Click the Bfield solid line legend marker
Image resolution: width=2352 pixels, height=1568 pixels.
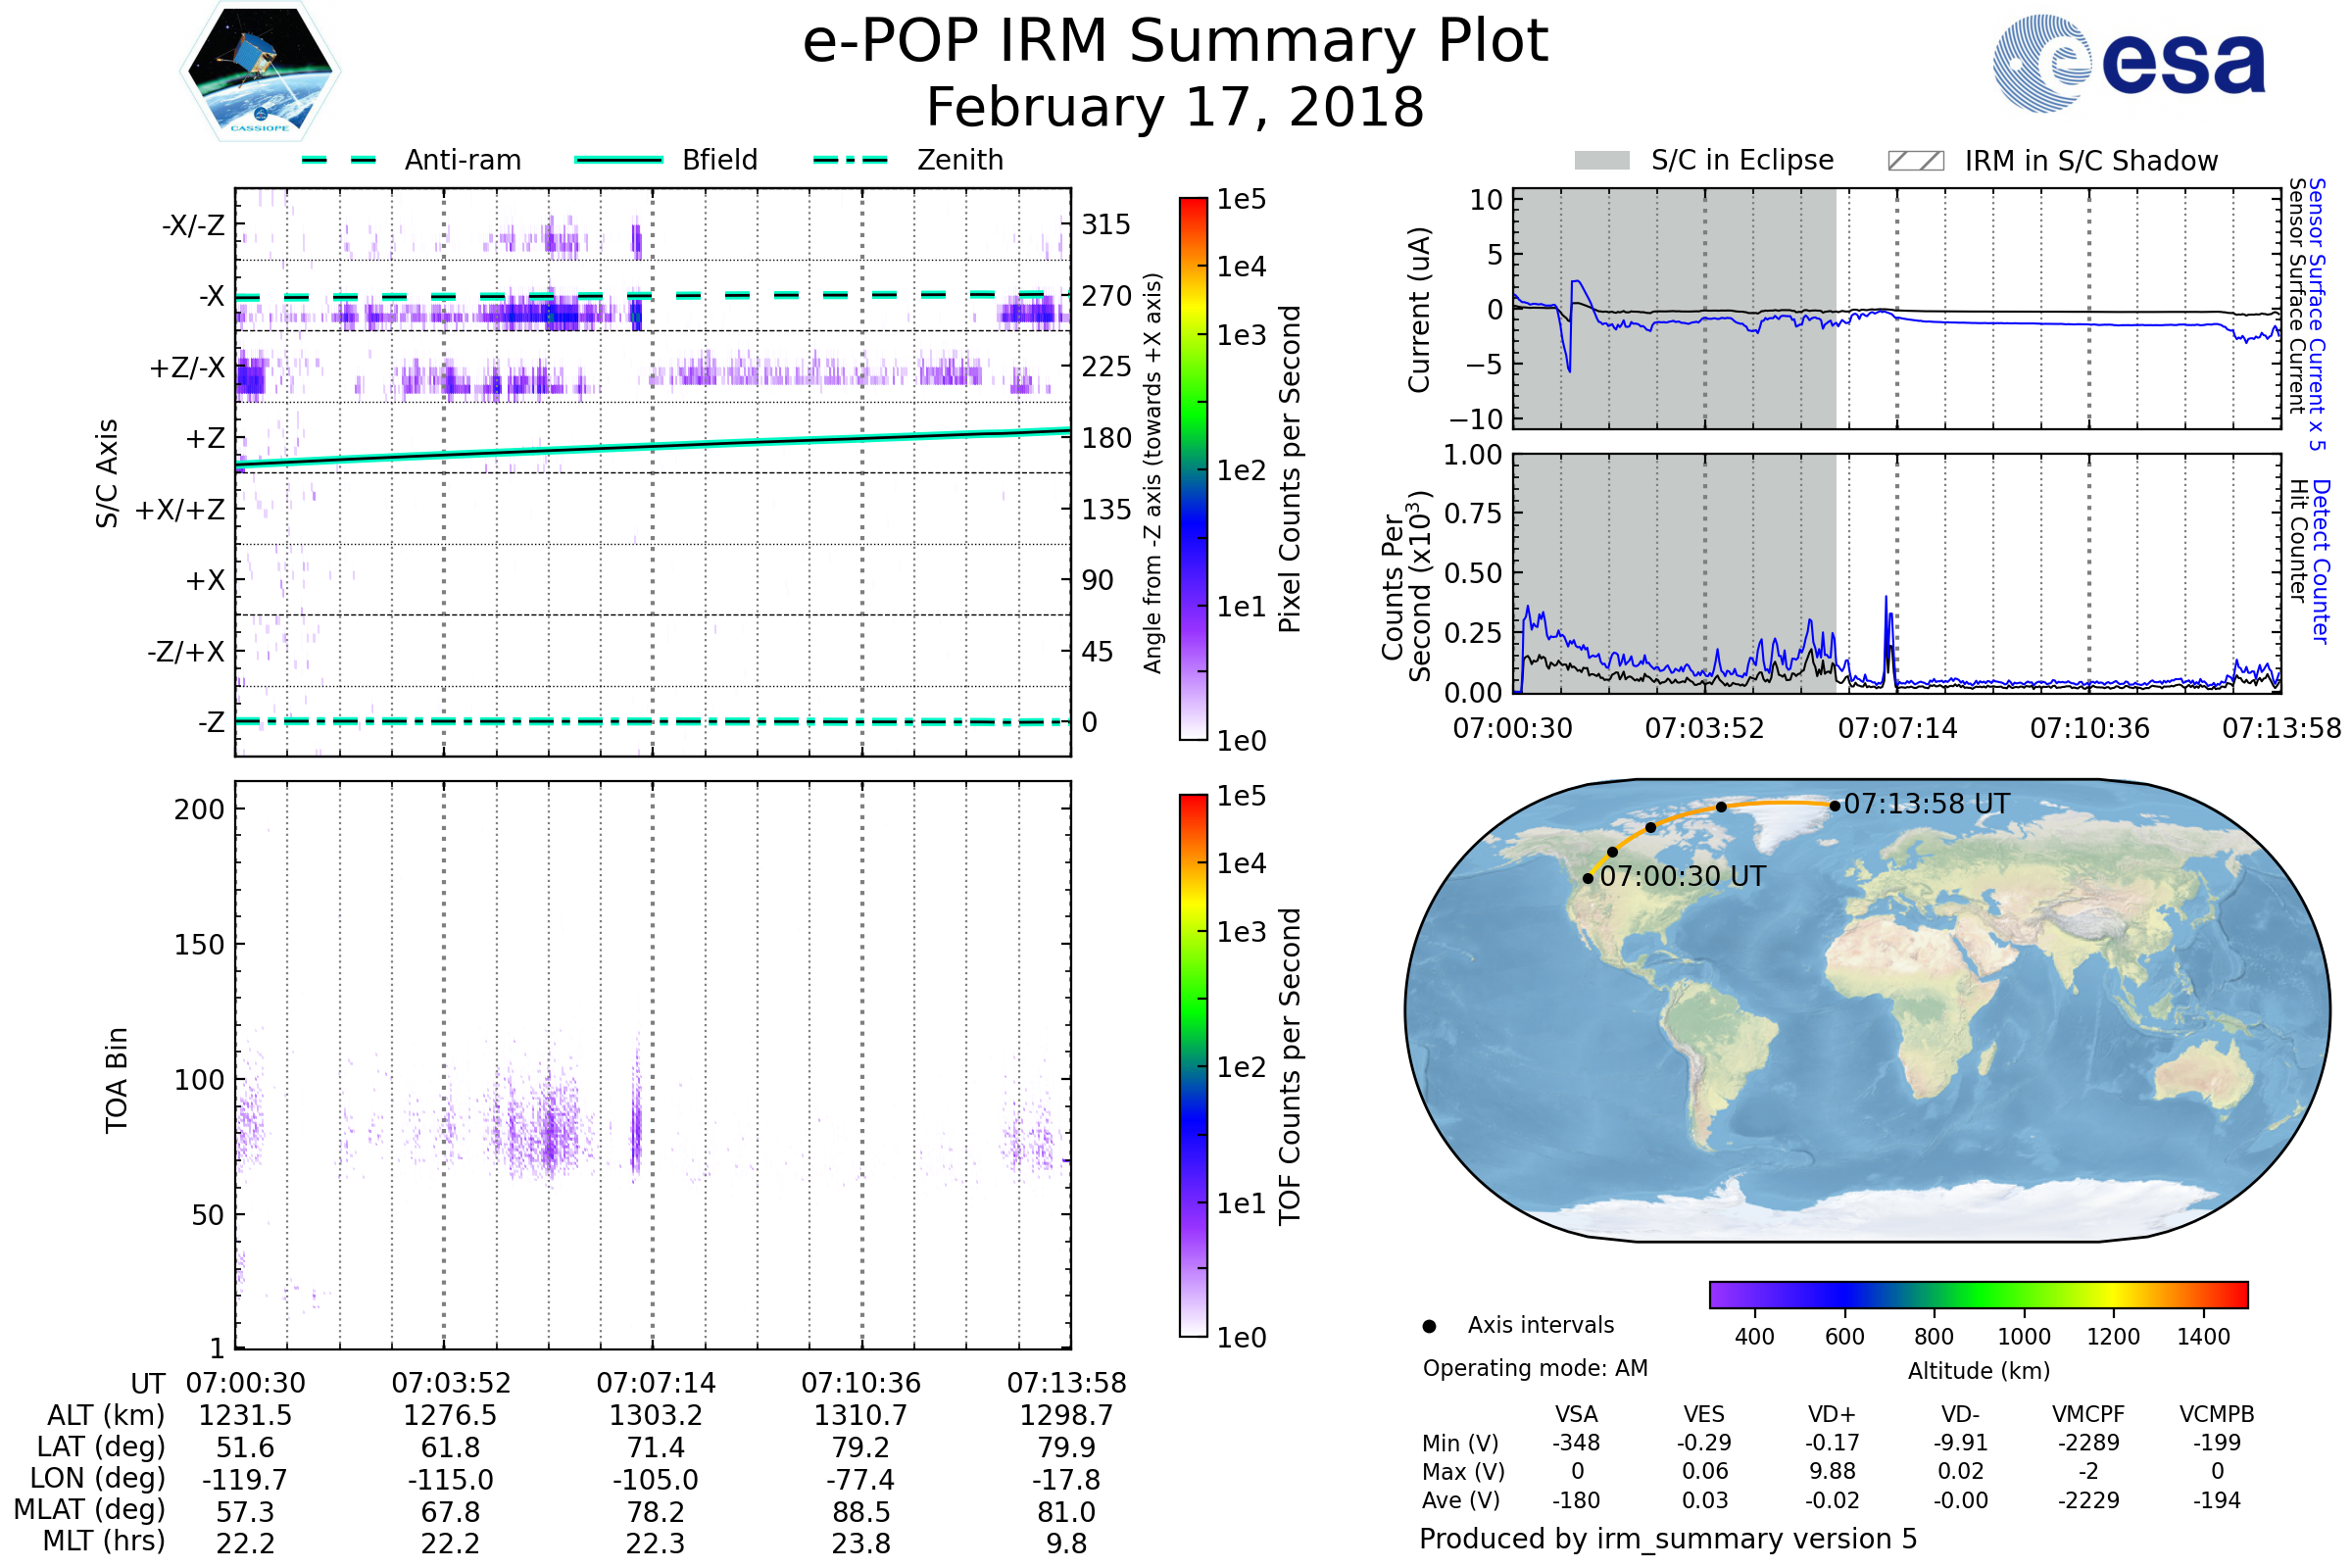pyautogui.click(x=618, y=160)
